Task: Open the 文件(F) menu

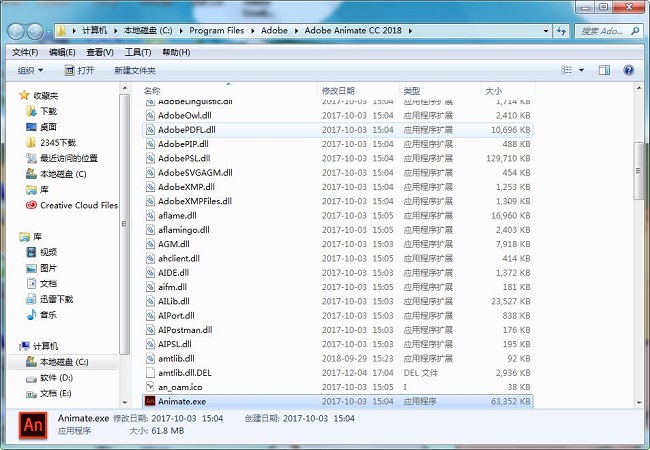Action: point(25,52)
